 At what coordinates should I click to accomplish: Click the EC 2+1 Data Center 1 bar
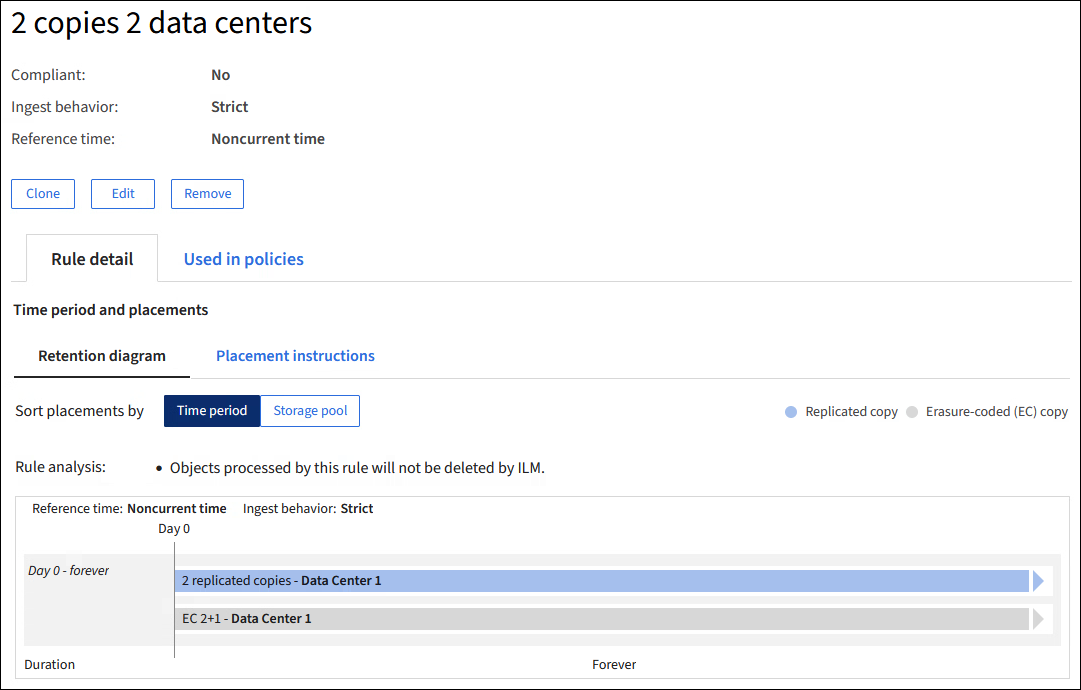pos(600,619)
